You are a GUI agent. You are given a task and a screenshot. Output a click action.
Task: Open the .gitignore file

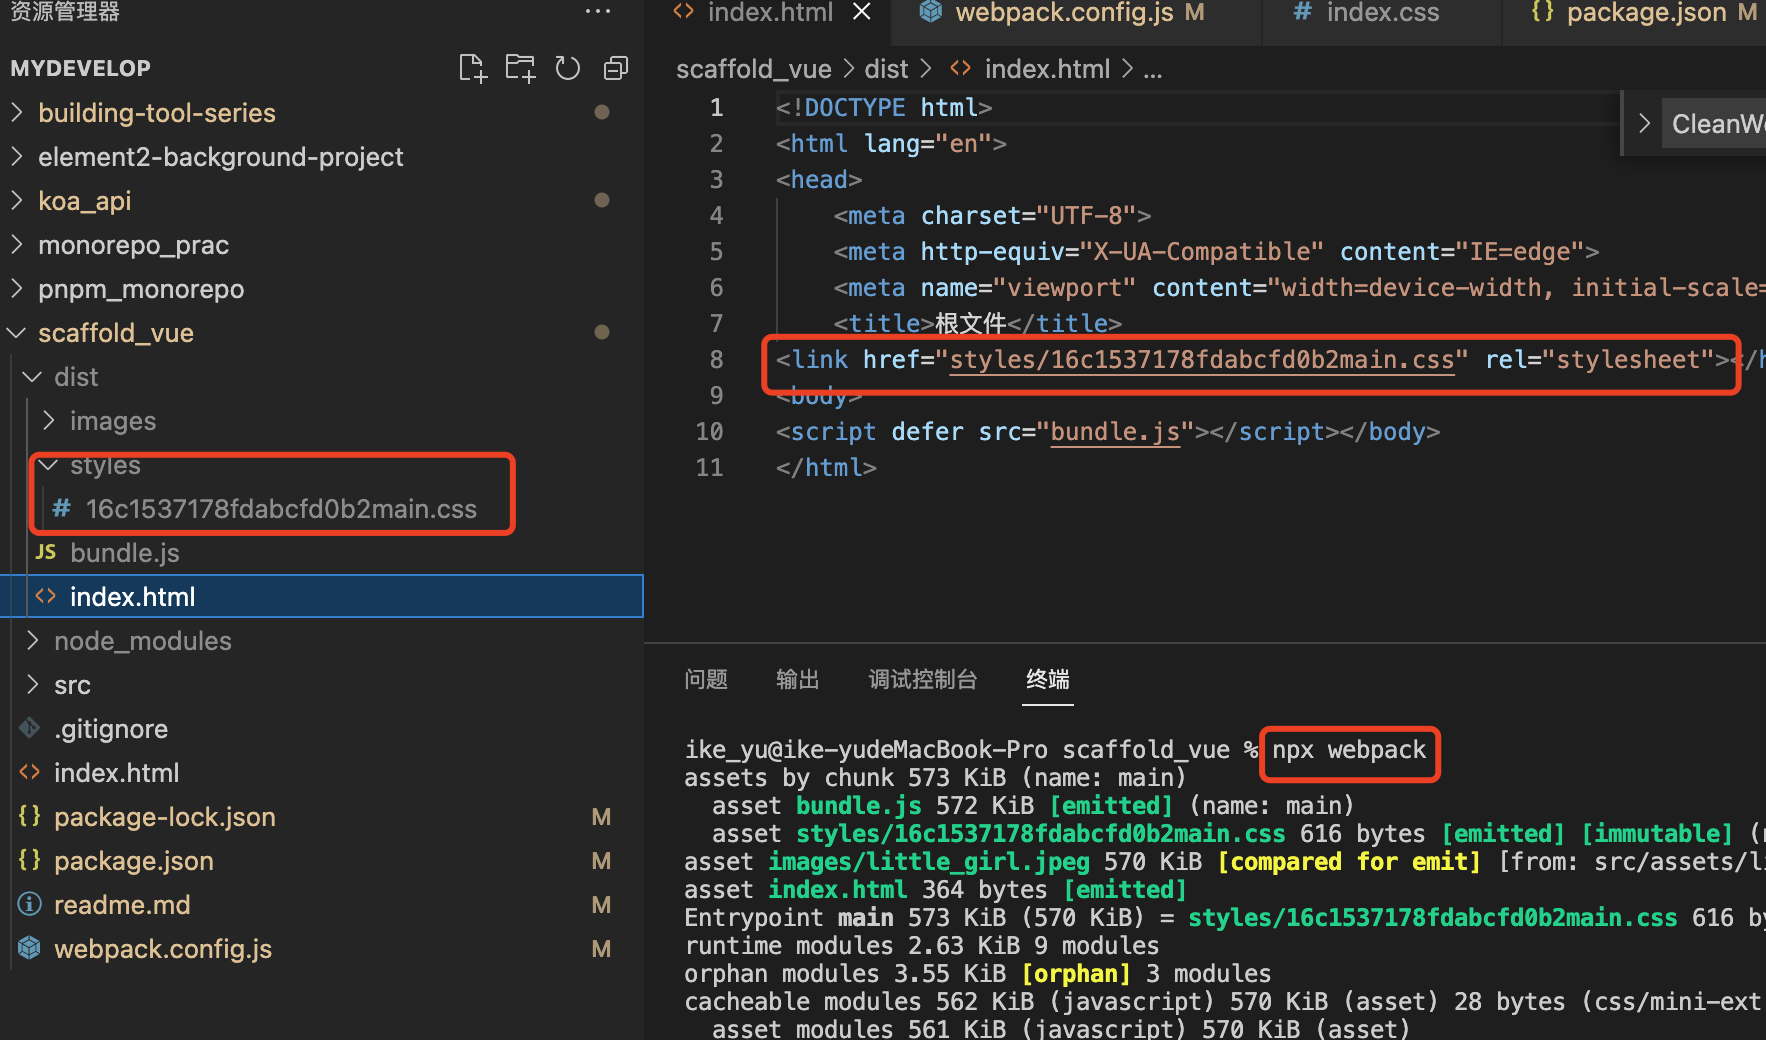110,729
